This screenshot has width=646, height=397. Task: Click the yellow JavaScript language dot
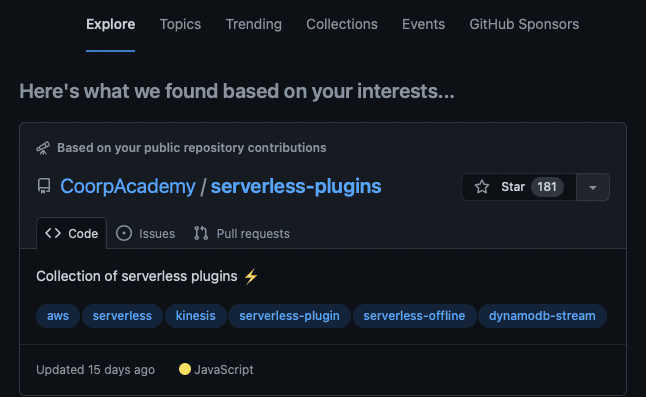[x=185, y=369]
